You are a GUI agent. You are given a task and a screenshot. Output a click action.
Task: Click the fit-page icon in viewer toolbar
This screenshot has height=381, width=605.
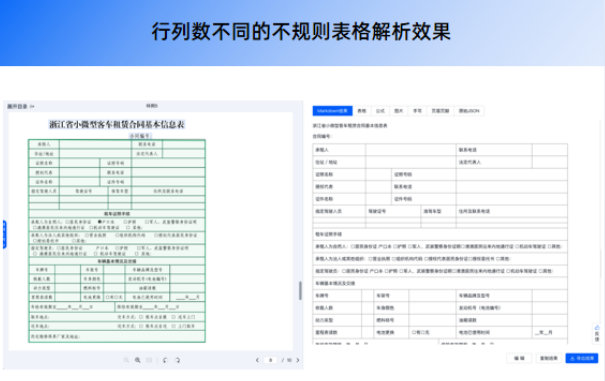pos(149,360)
